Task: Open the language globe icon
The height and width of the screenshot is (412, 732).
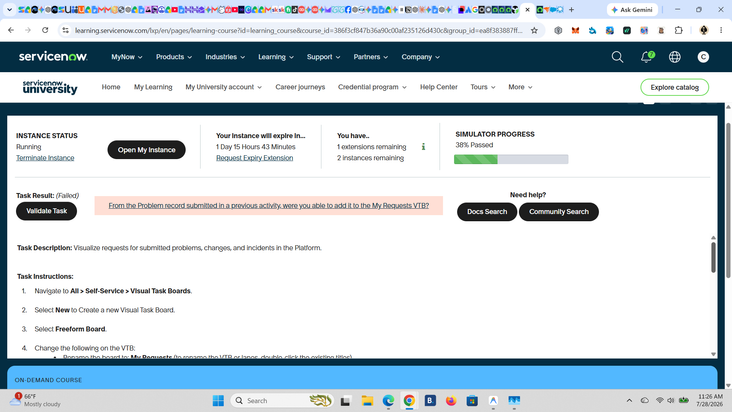Action: coord(675,57)
